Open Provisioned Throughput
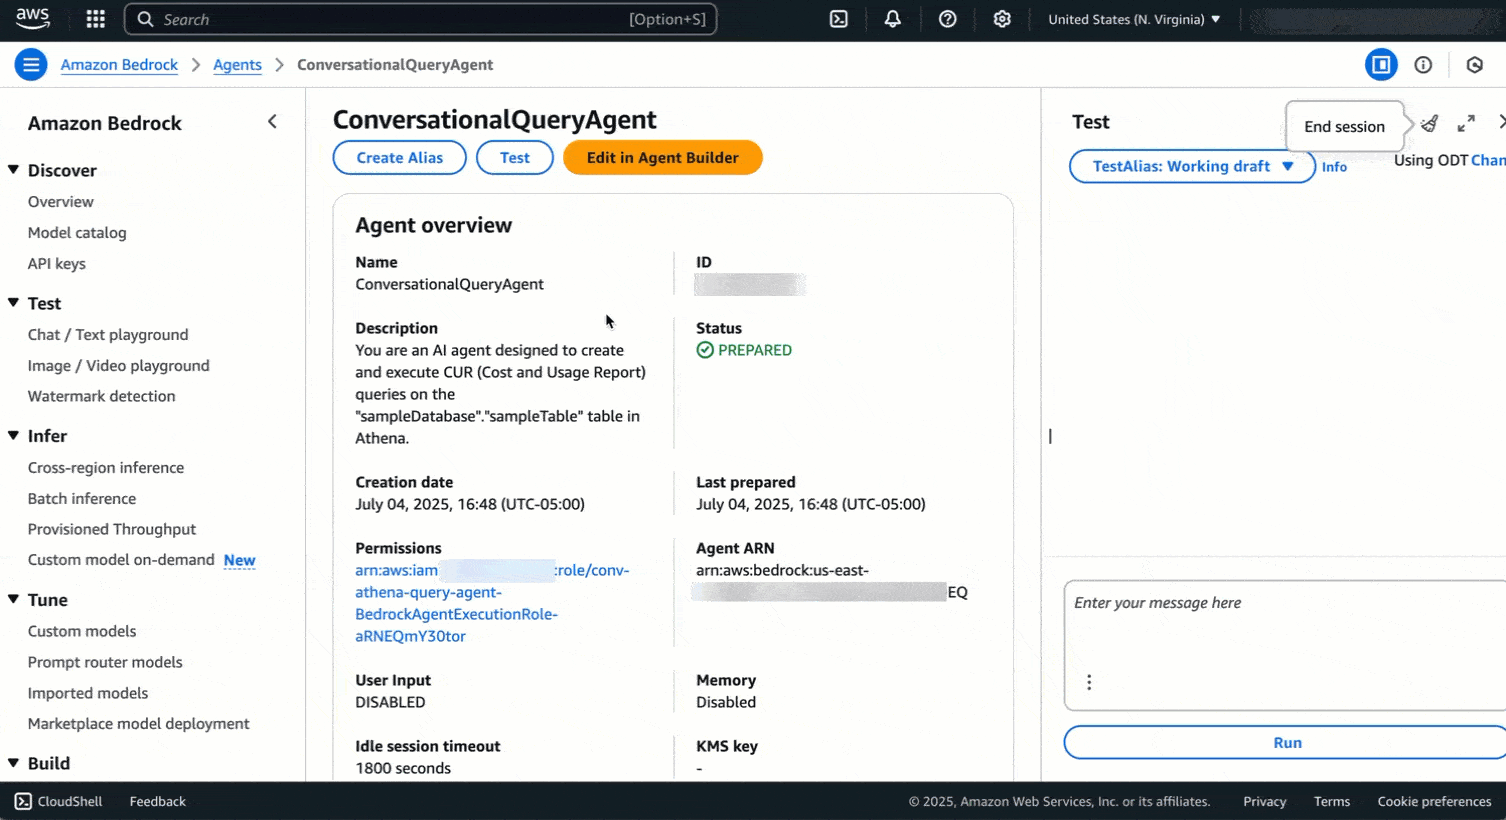This screenshot has width=1506, height=820. (x=112, y=529)
